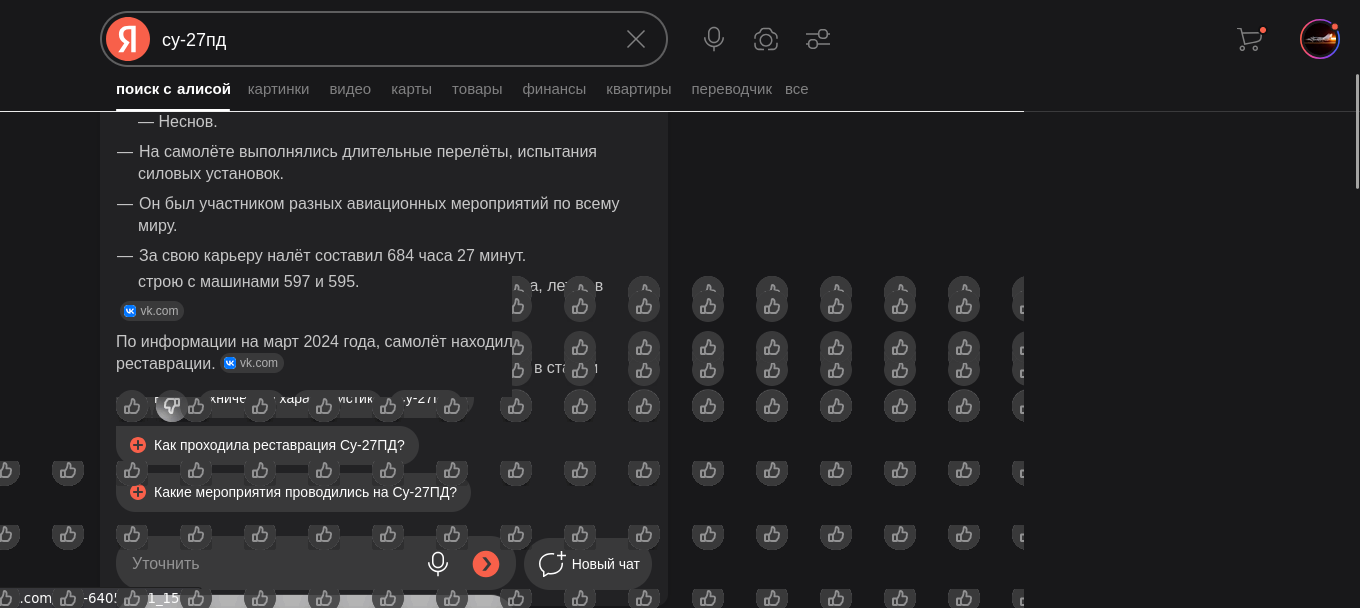This screenshot has width=1360, height=608.
Task: Open search settings sliders icon
Action: (x=818, y=39)
